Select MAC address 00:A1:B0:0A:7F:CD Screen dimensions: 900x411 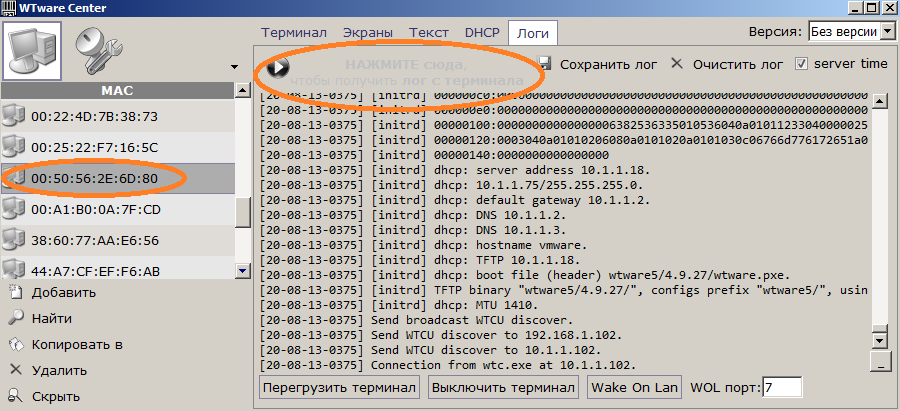pyautogui.click(x=95, y=209)
